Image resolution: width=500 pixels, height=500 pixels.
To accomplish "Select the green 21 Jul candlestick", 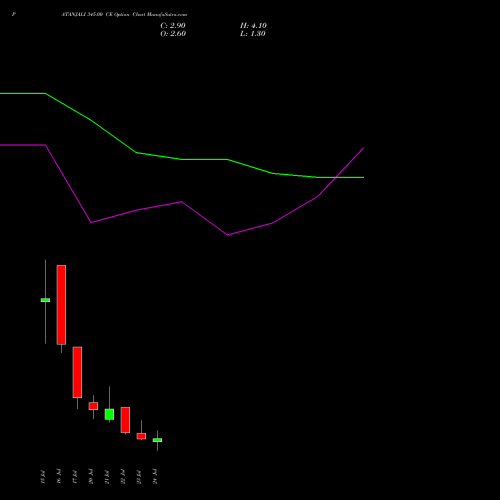I will pos(109,414).
